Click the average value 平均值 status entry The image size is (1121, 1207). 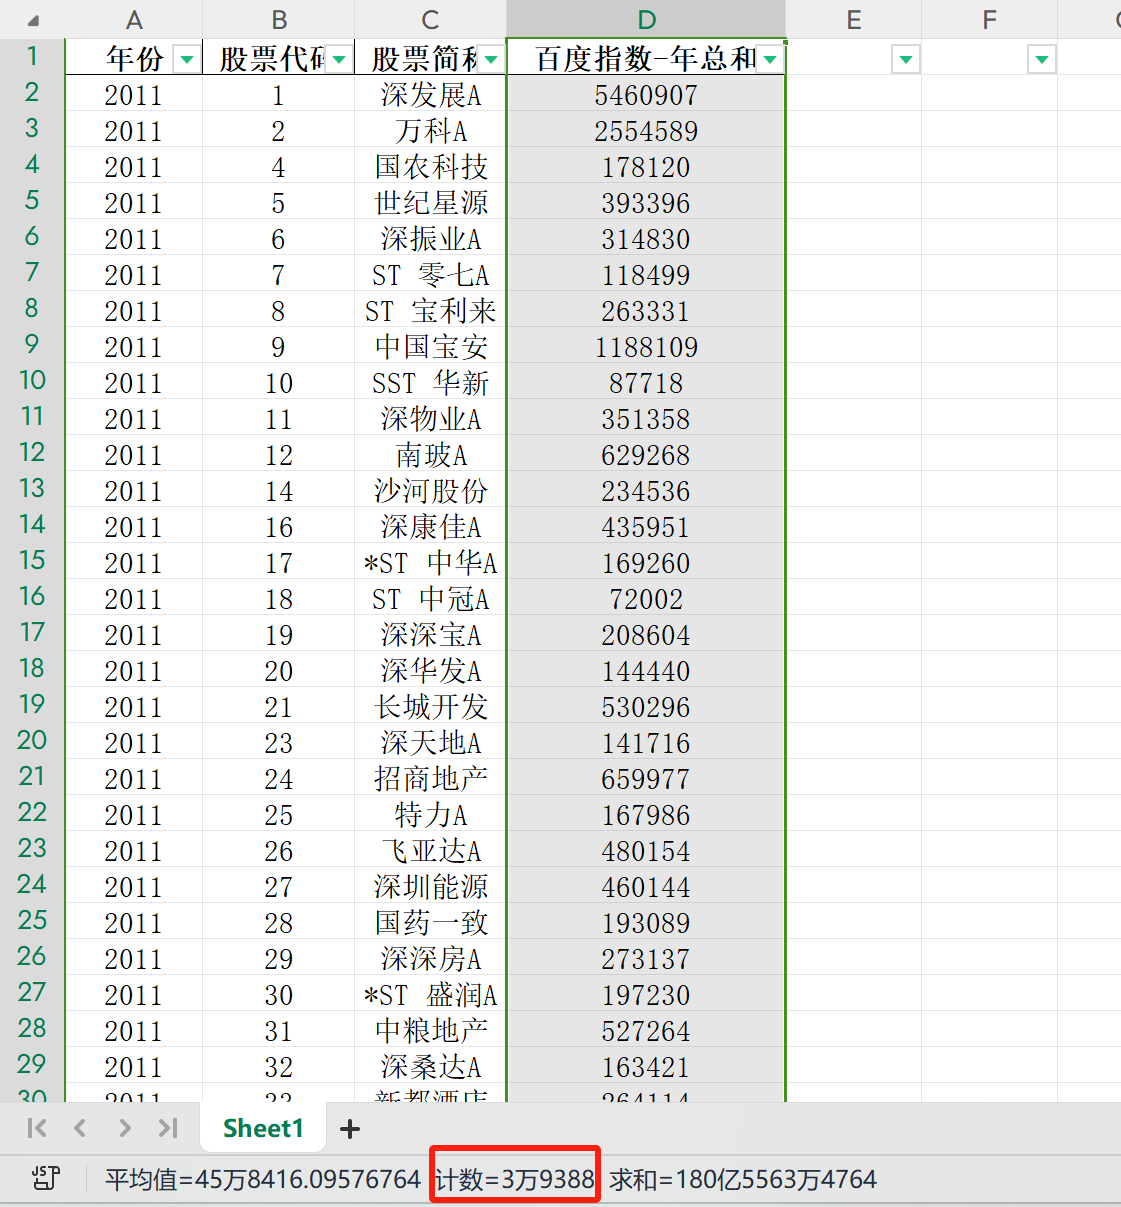263,1179
